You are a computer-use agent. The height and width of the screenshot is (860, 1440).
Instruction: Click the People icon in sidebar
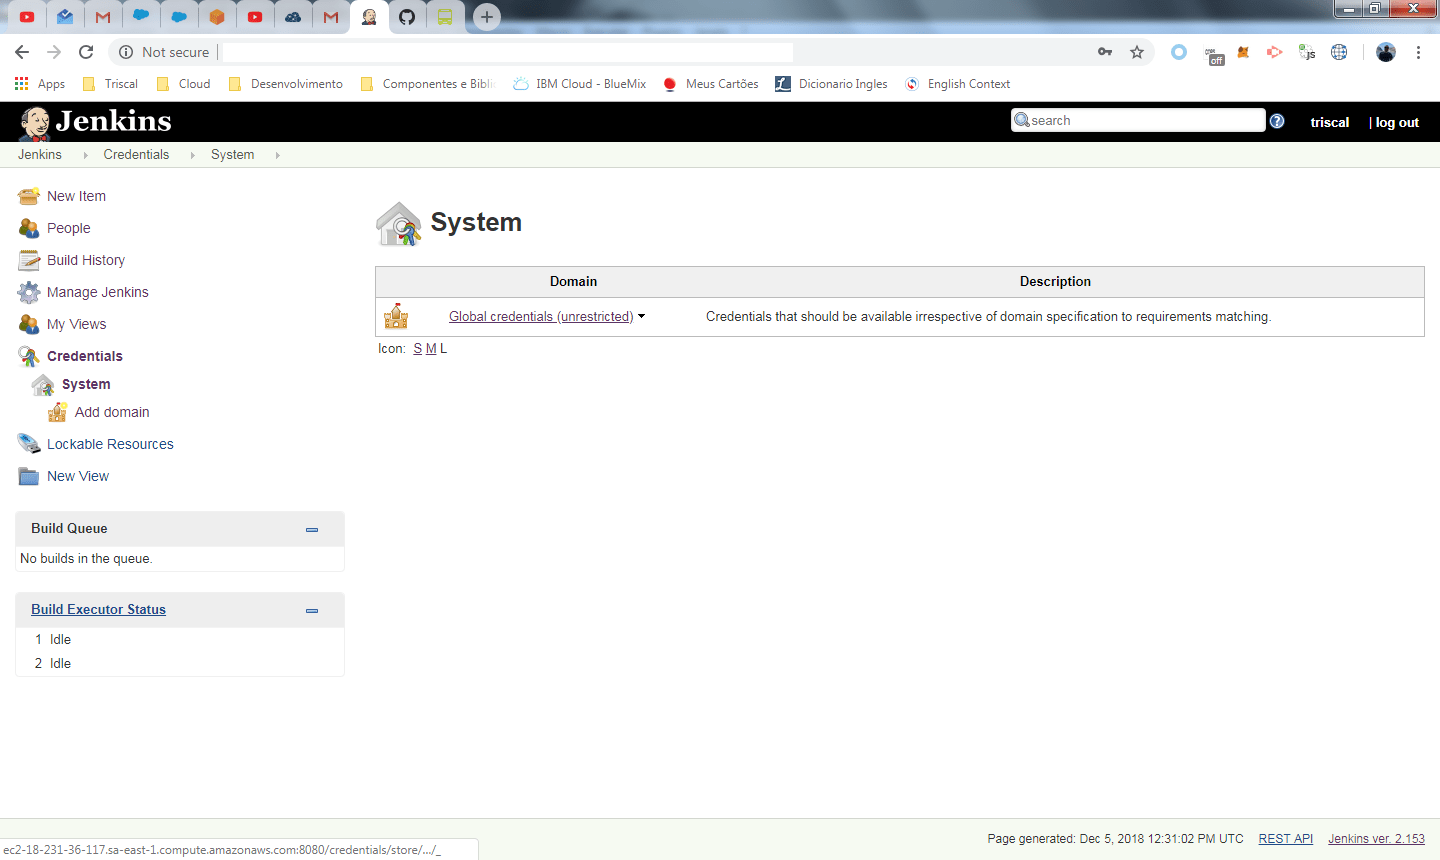tap(29, 228)
